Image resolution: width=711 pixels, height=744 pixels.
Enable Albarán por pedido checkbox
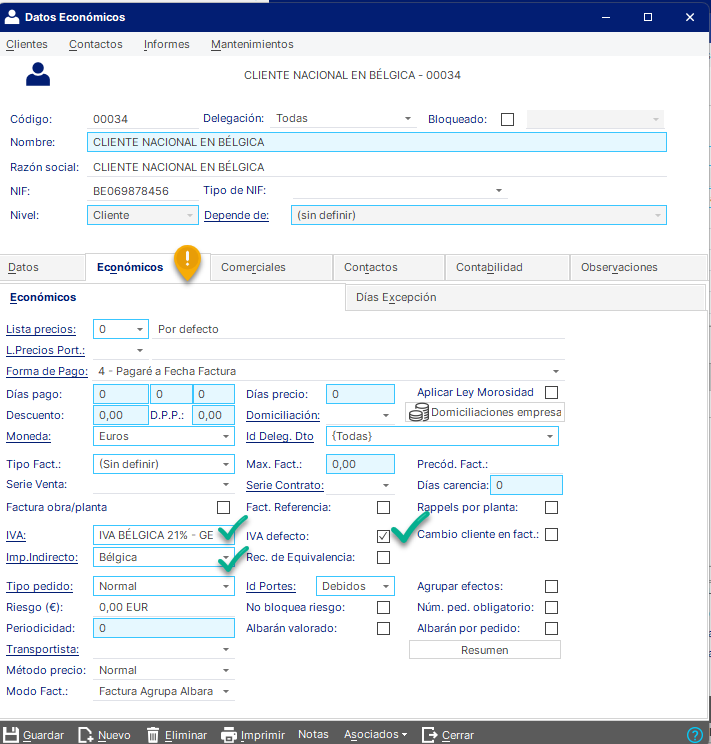click(552, 628)
